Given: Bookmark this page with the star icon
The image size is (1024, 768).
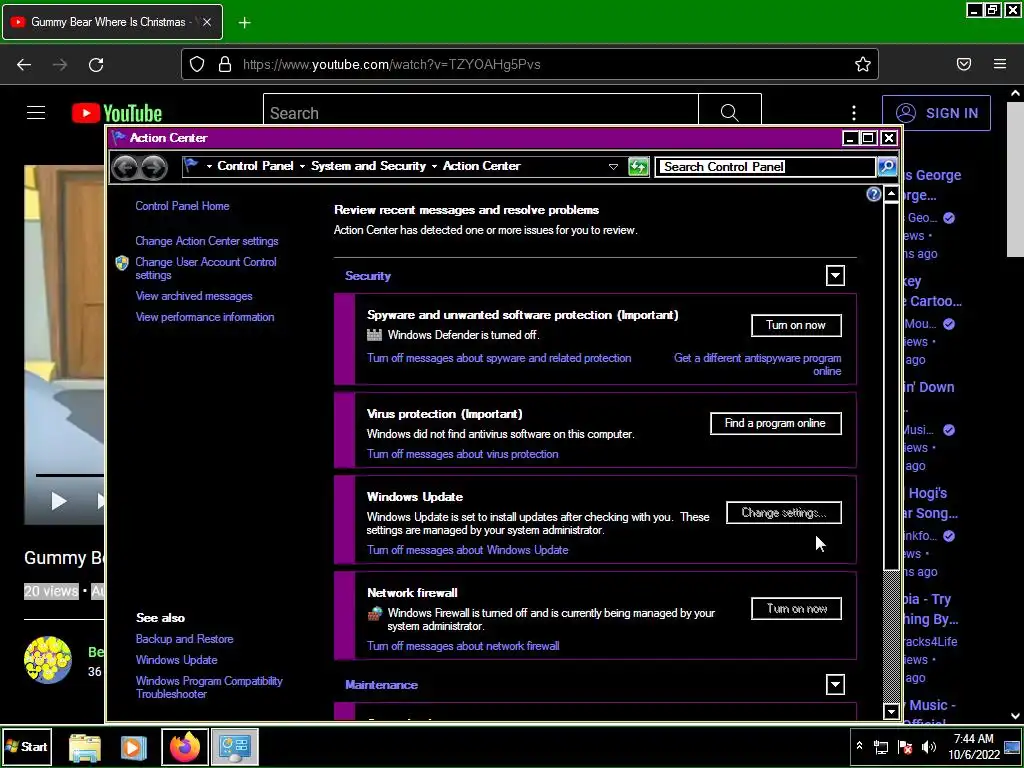Looking at the screenshot, I should pos(863,64).
